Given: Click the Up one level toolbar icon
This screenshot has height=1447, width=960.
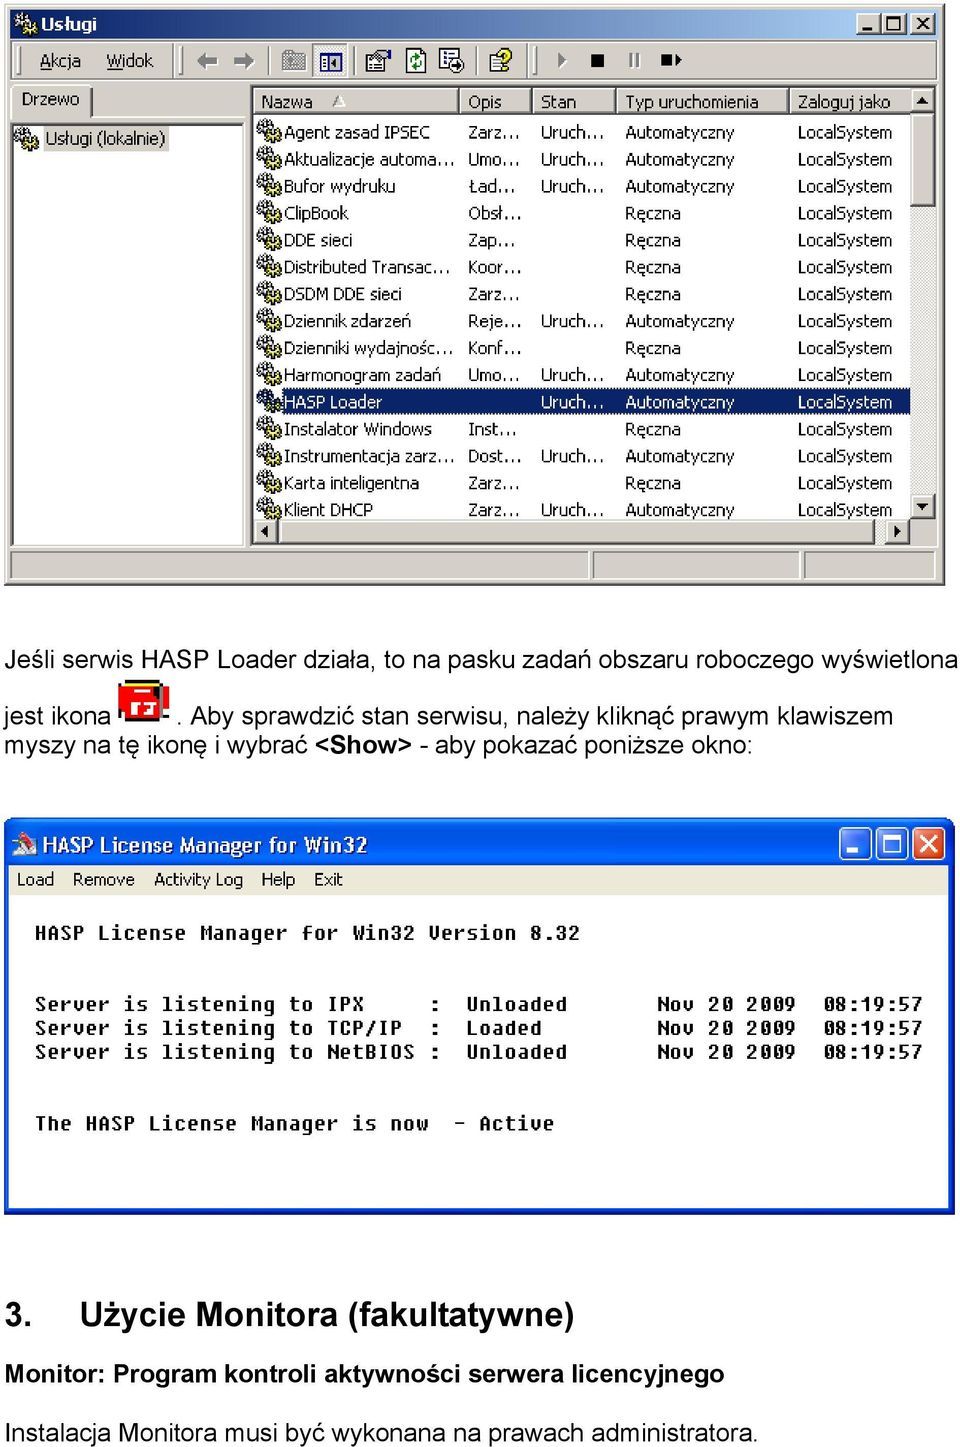Looking at the screenshot, I should click(x=293, y=61).
